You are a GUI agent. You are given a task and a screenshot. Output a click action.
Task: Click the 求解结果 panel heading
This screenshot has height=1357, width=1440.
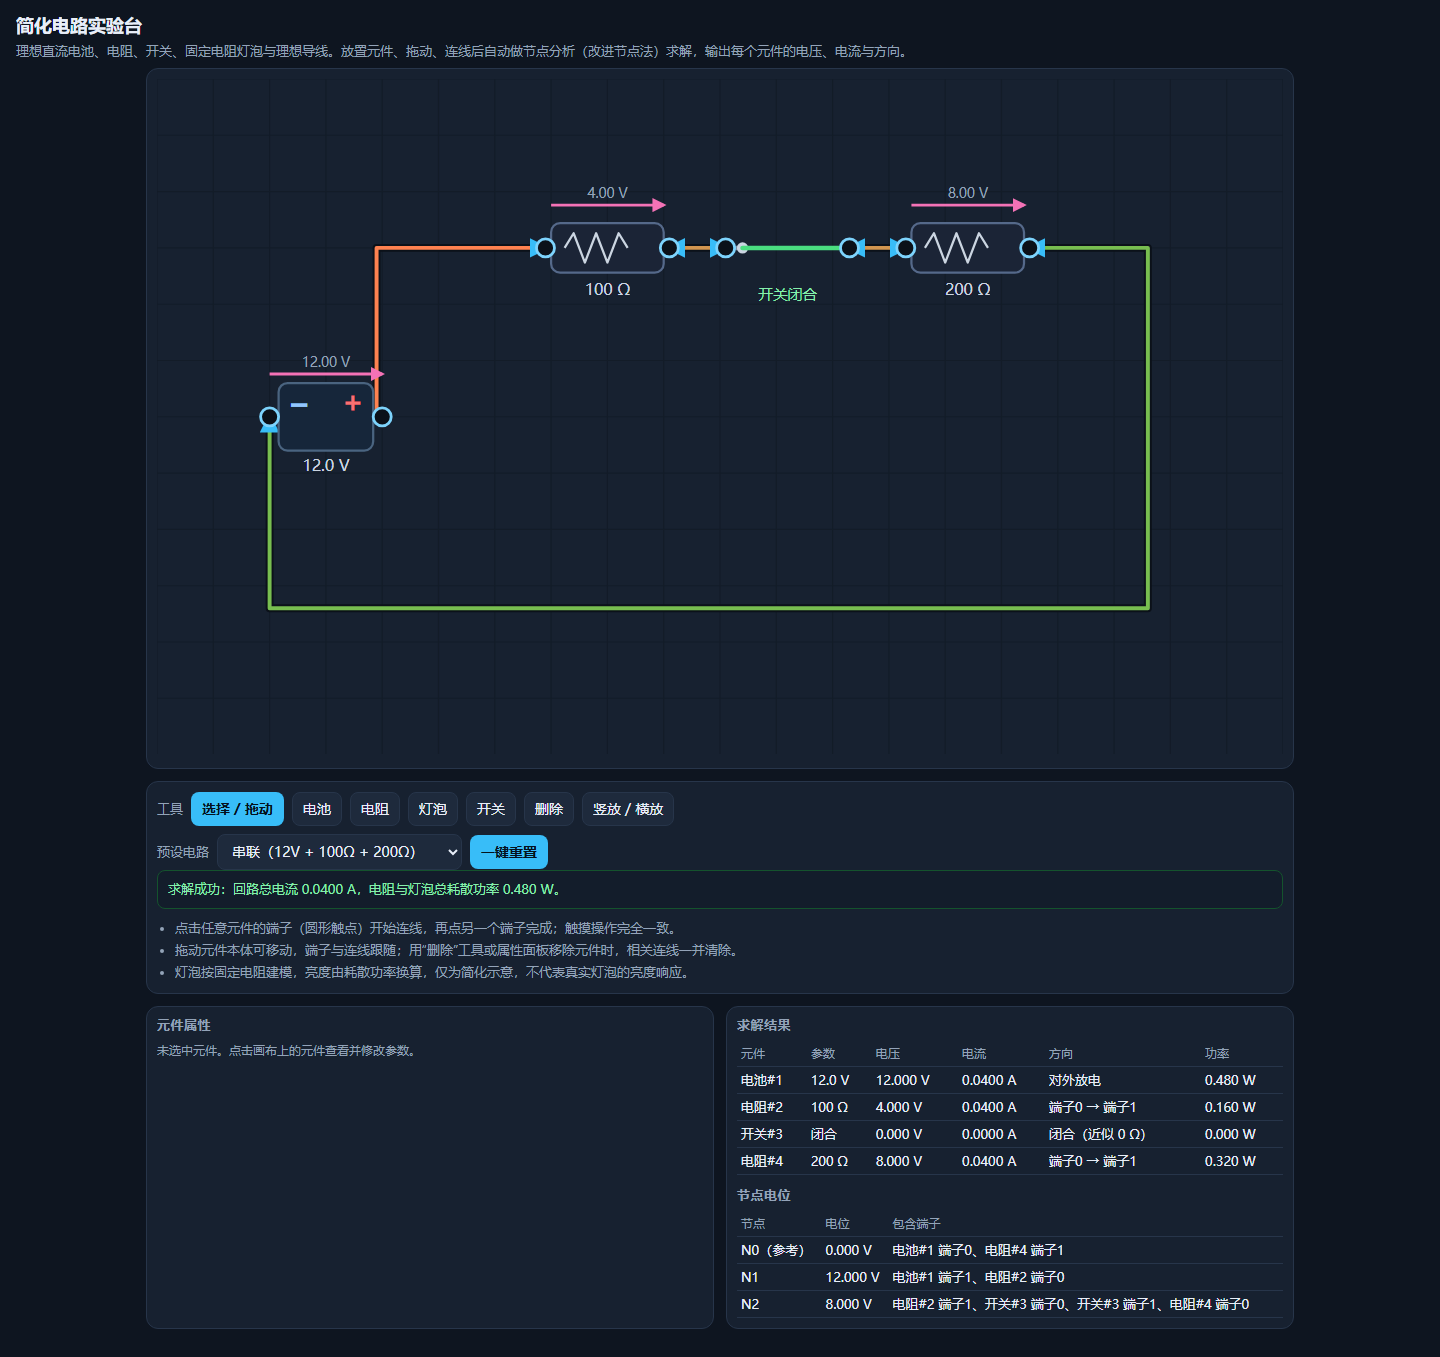tap(764, 1025)
